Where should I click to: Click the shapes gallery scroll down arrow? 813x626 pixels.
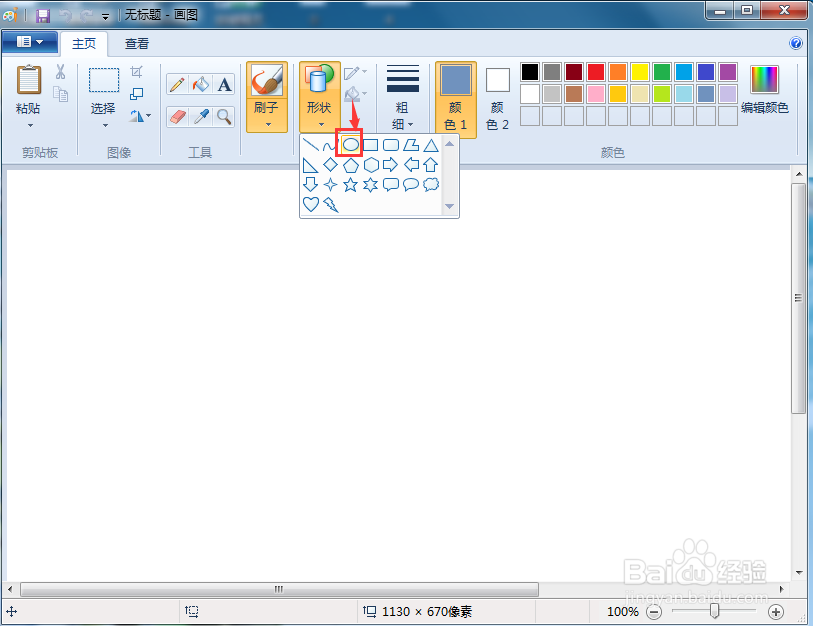coord(450,206)
